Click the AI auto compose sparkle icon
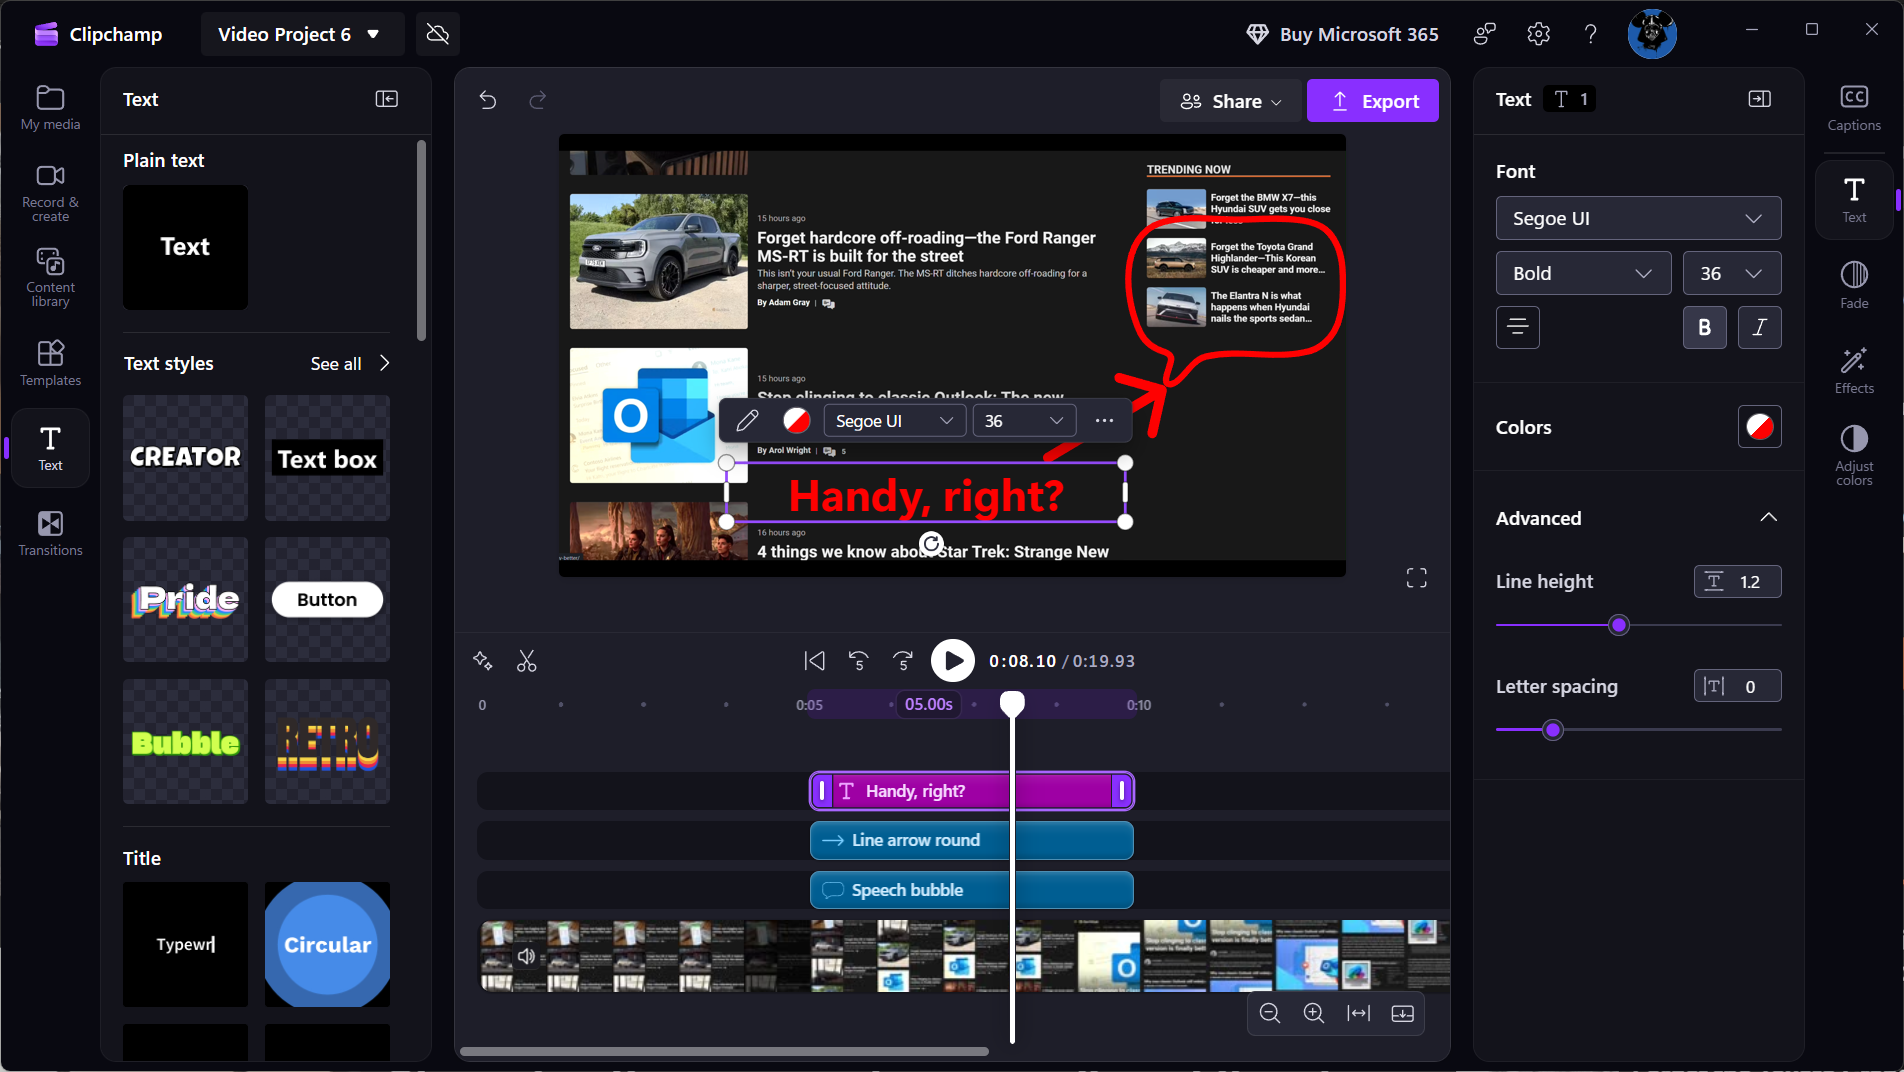 tap(483, 661)
